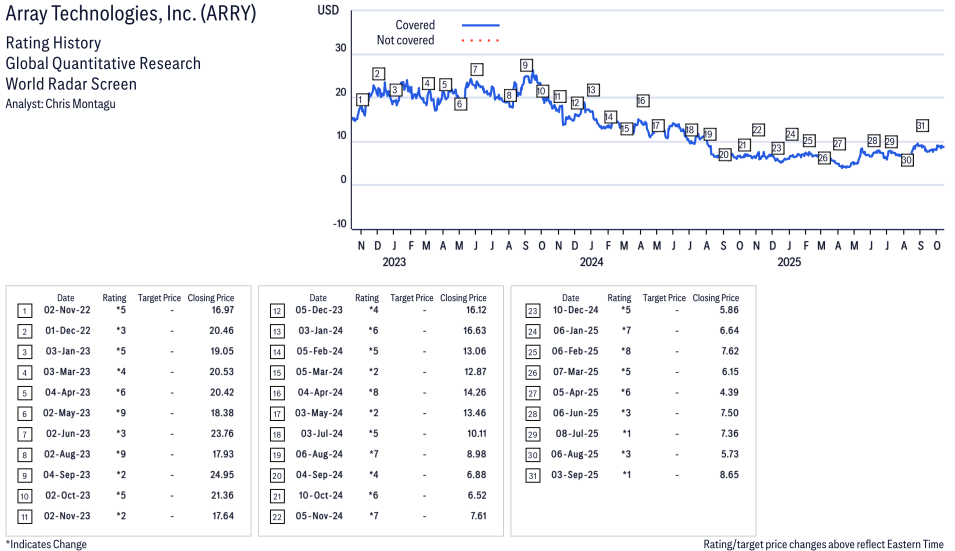Click index box 31 in the 03-Sep-25 row

coord(531,475)
